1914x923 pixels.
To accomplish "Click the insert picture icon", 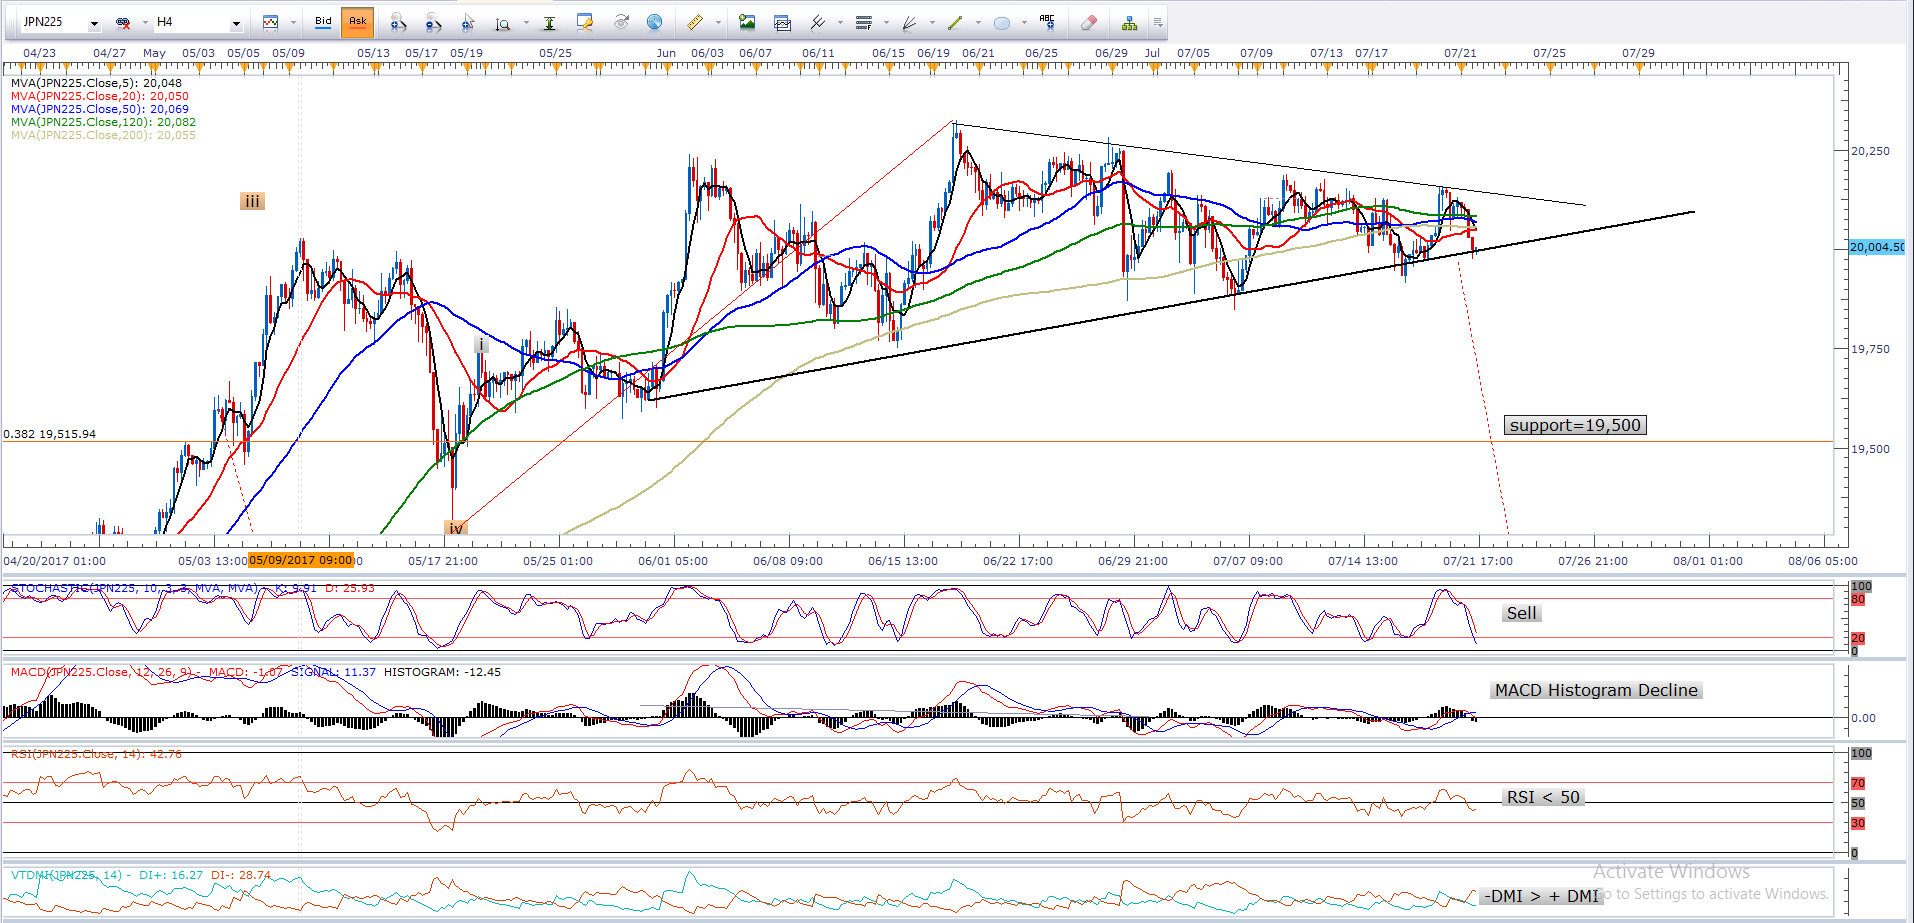I will pos(746,22).
